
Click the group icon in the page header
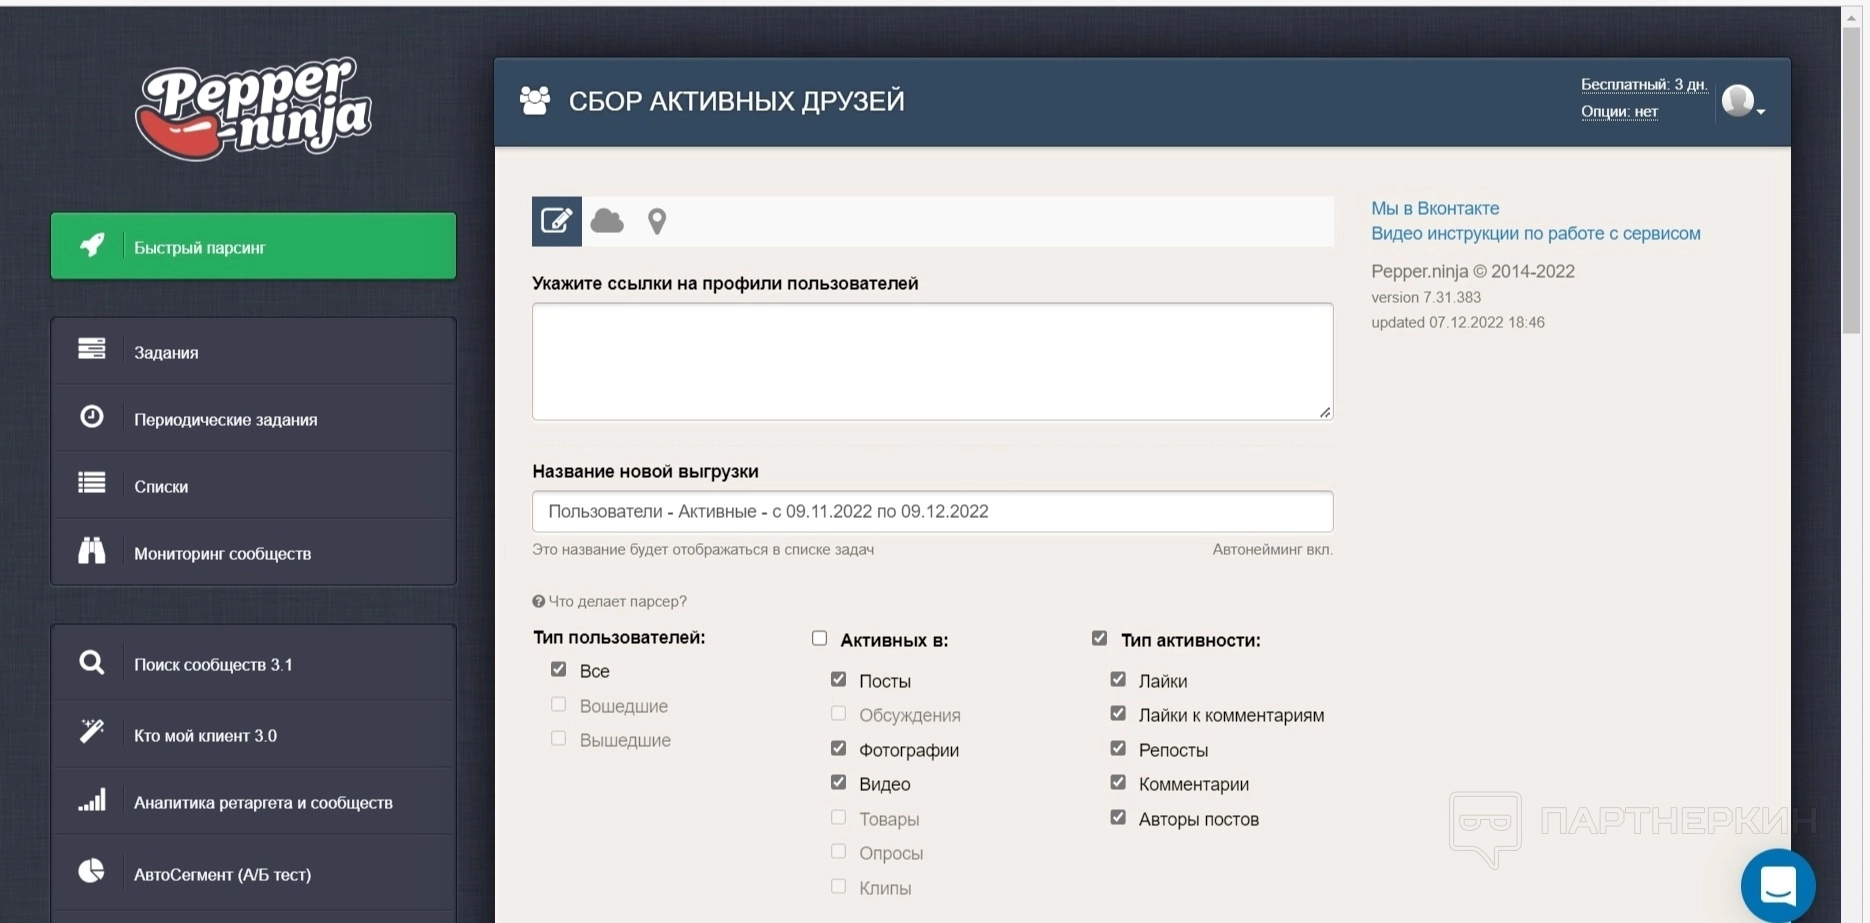pos(535,100)
